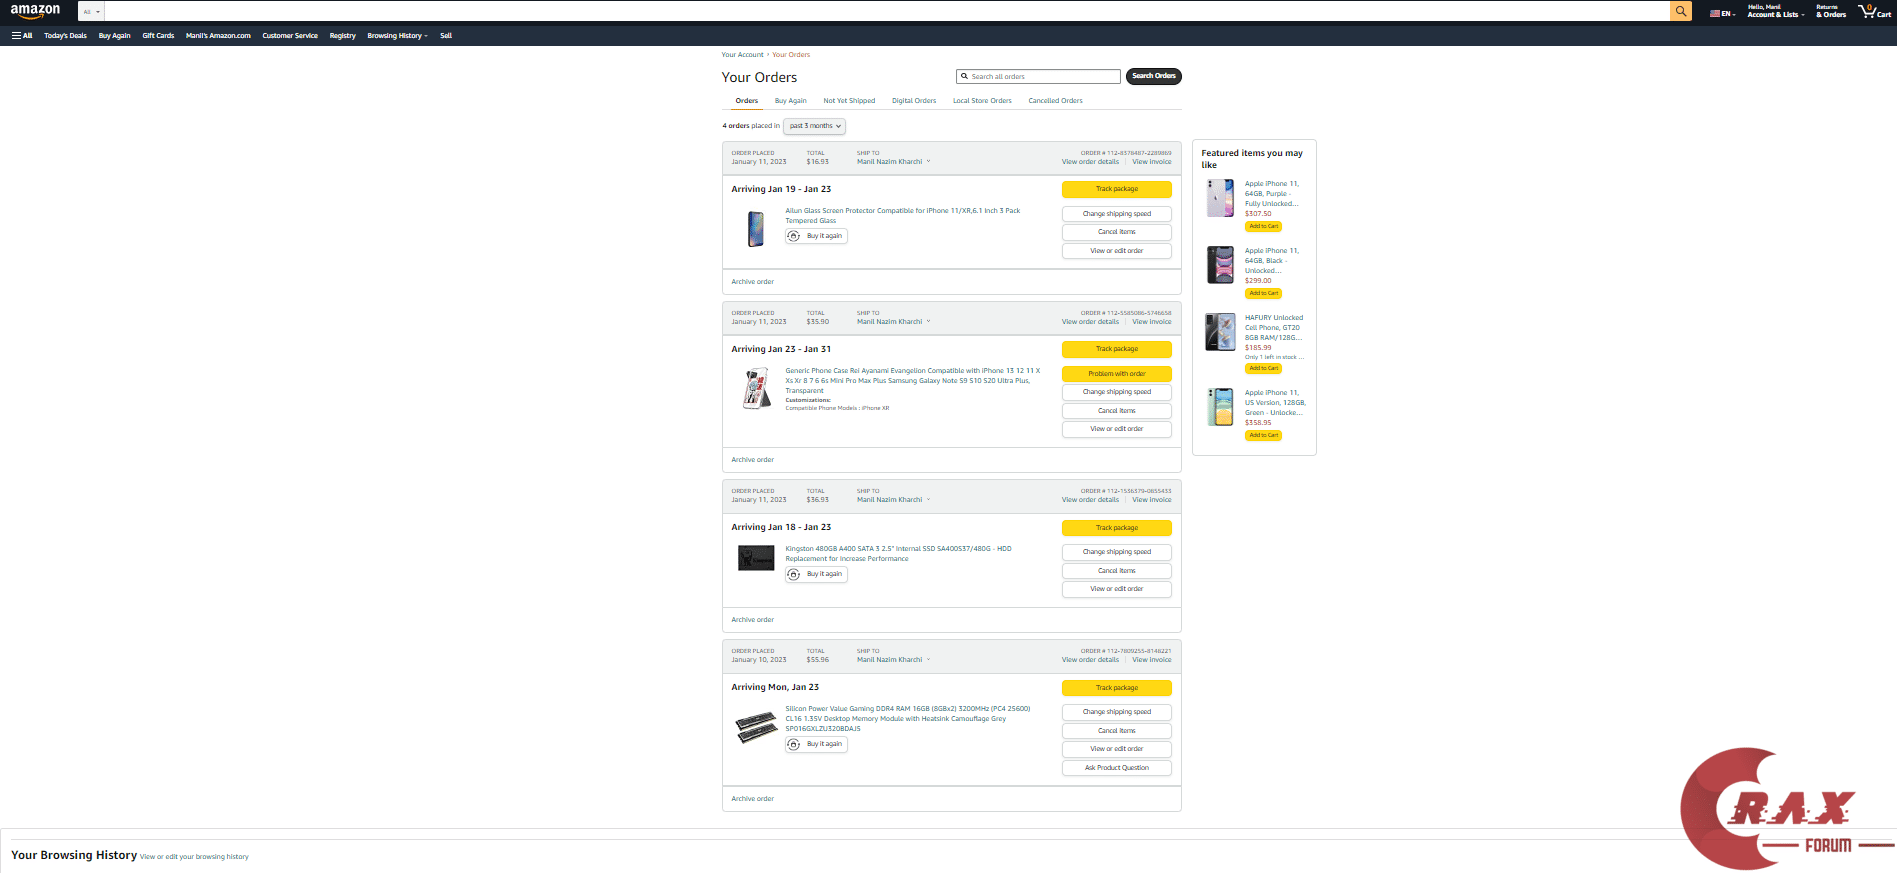Open purple Apple iPhone 11 featured image
Image resolution: width=1897 pixels, height=873 pixels.
point(1220,198)
